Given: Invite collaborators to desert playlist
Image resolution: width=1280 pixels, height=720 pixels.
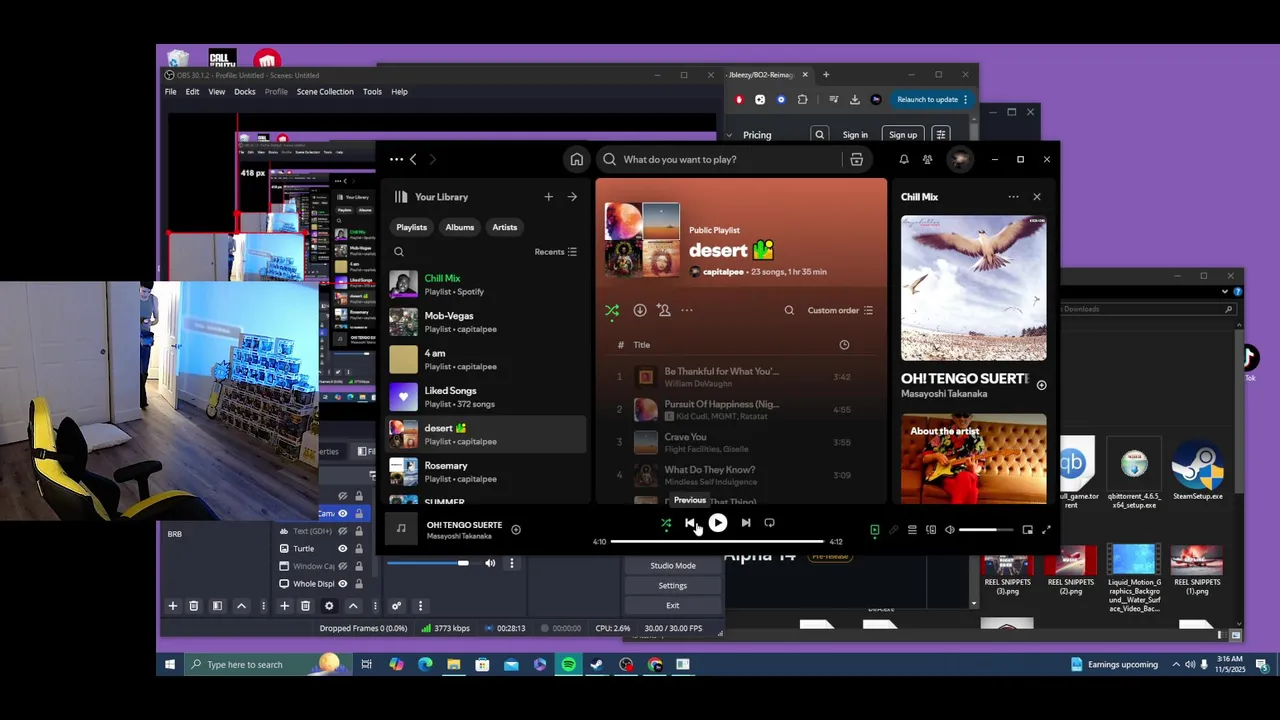Looking at the screenshot, I should tap(664, 310).
